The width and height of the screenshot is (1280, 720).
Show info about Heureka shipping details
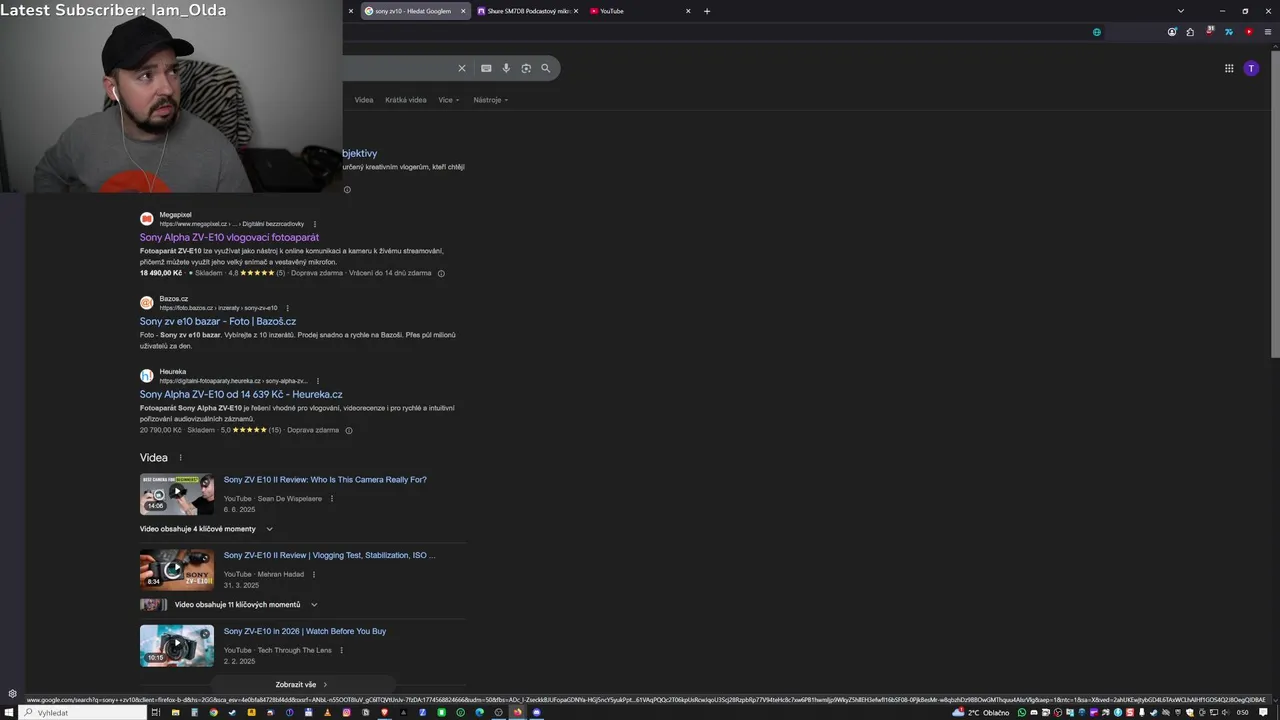(x=349, y=430)
